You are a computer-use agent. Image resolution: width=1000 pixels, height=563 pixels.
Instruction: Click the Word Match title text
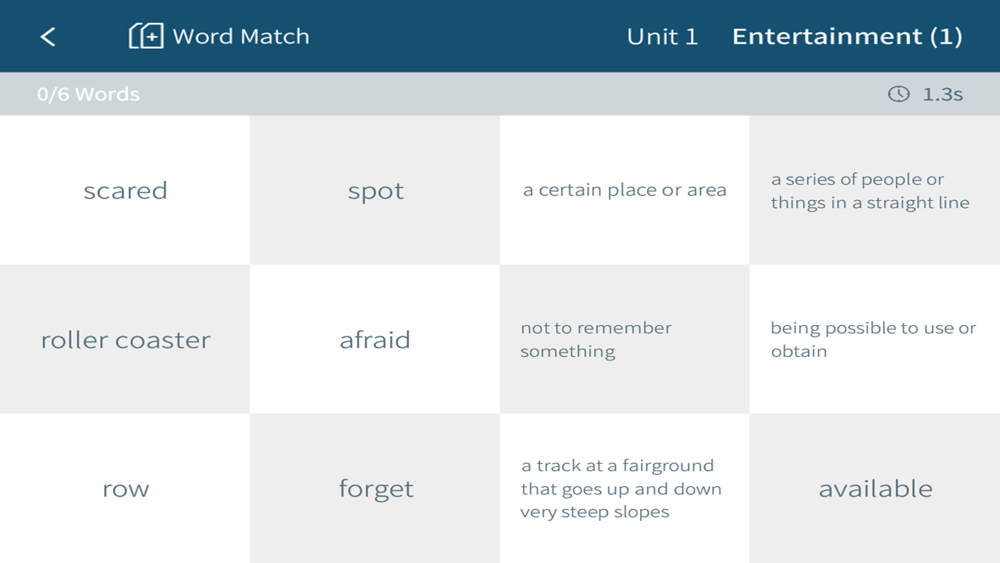point(241,36)
